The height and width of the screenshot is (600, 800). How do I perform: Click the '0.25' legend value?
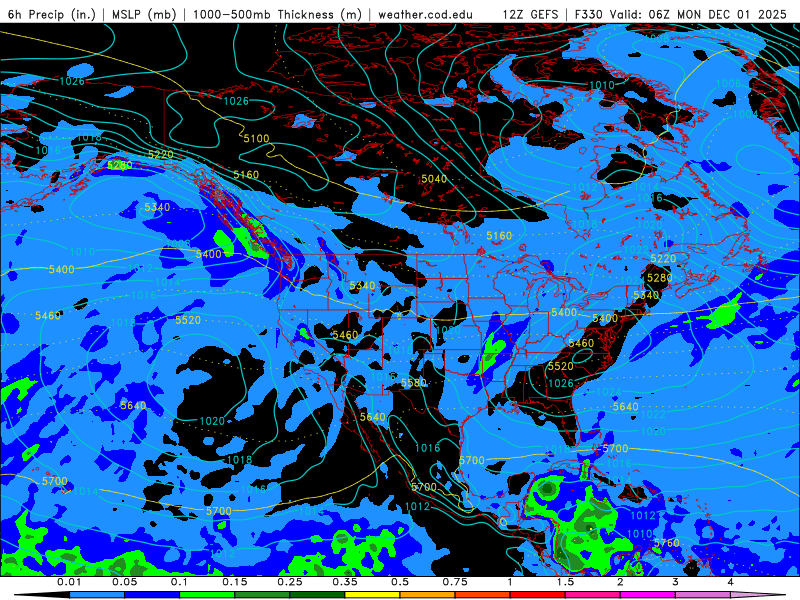[290, 582]
